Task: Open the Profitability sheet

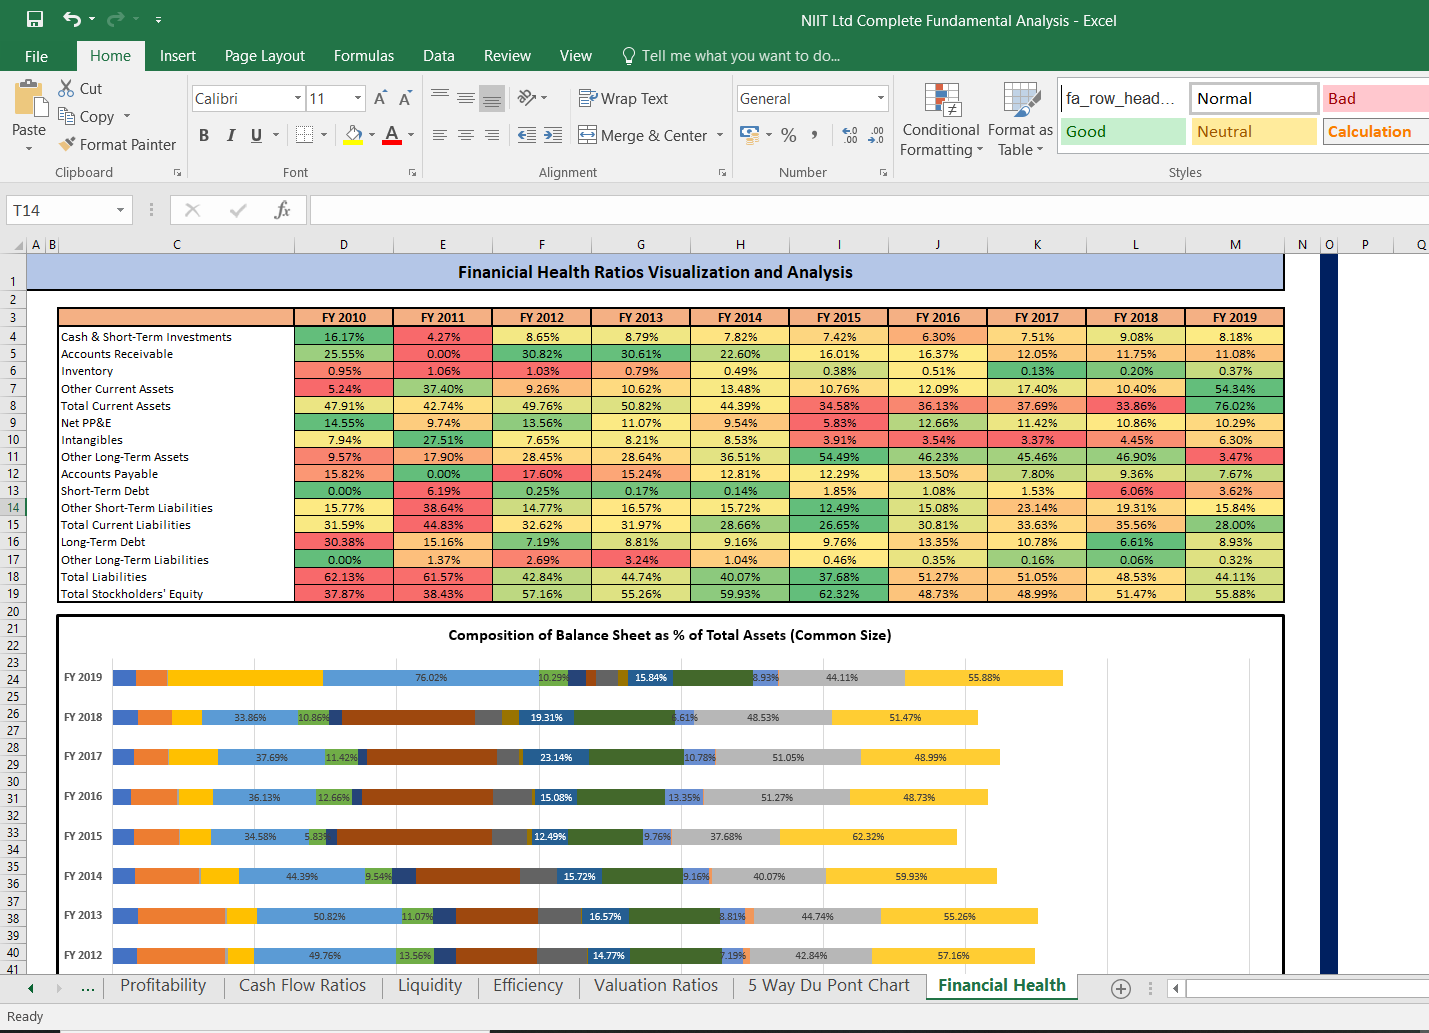Action: click(163, 985)
